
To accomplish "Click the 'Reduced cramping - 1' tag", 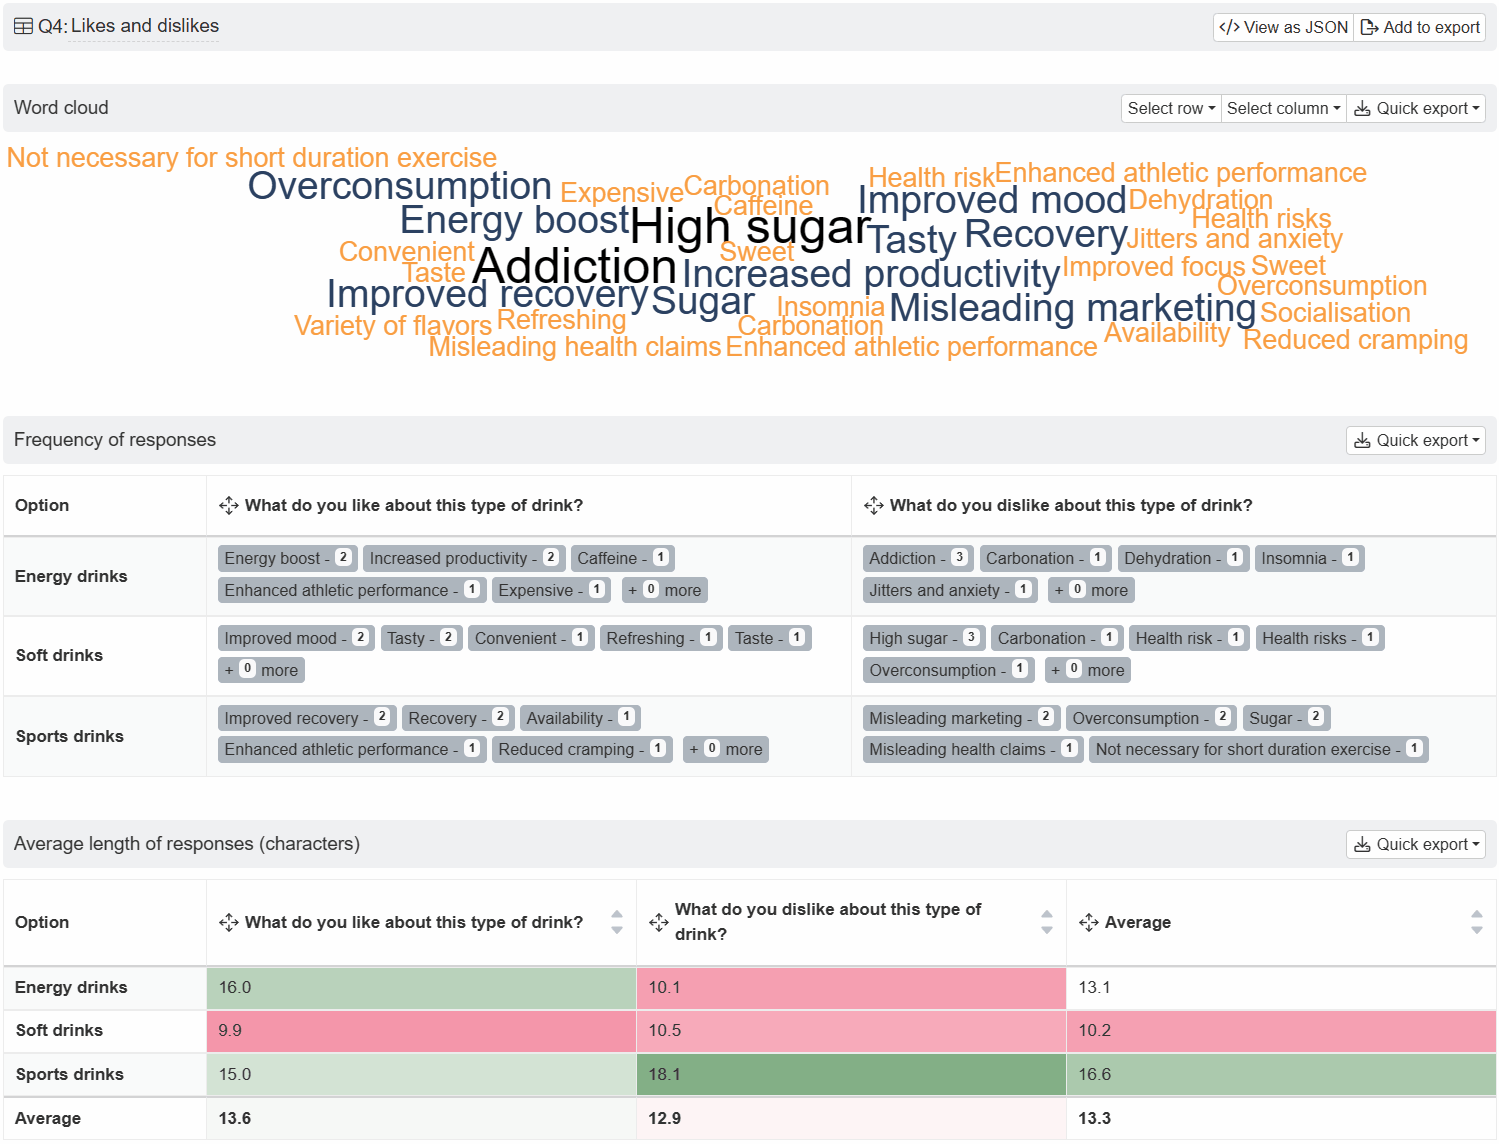I will coord(582,749).
